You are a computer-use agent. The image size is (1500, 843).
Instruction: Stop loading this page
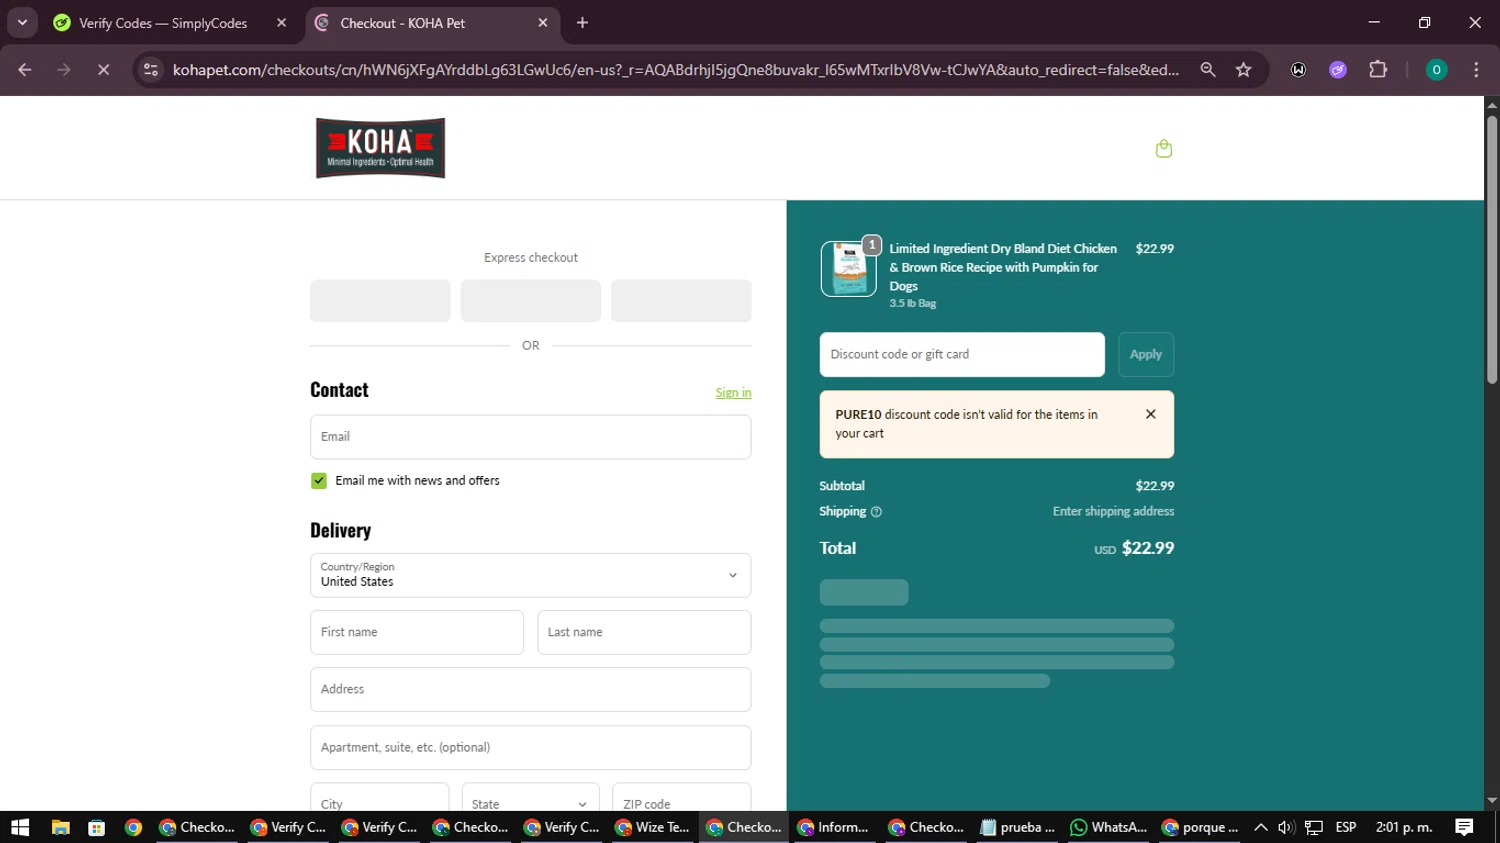pyautogui.click(x=103, y=70)
